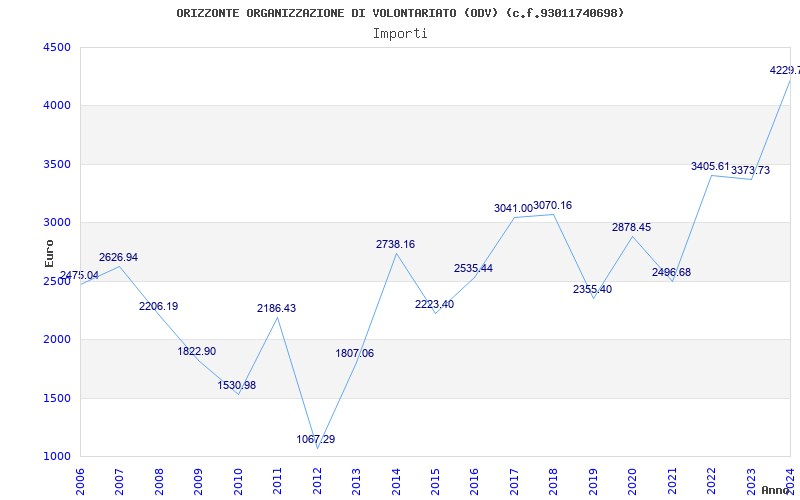
Task: Click the Euro axis label
Action: [x=49, y=254]
